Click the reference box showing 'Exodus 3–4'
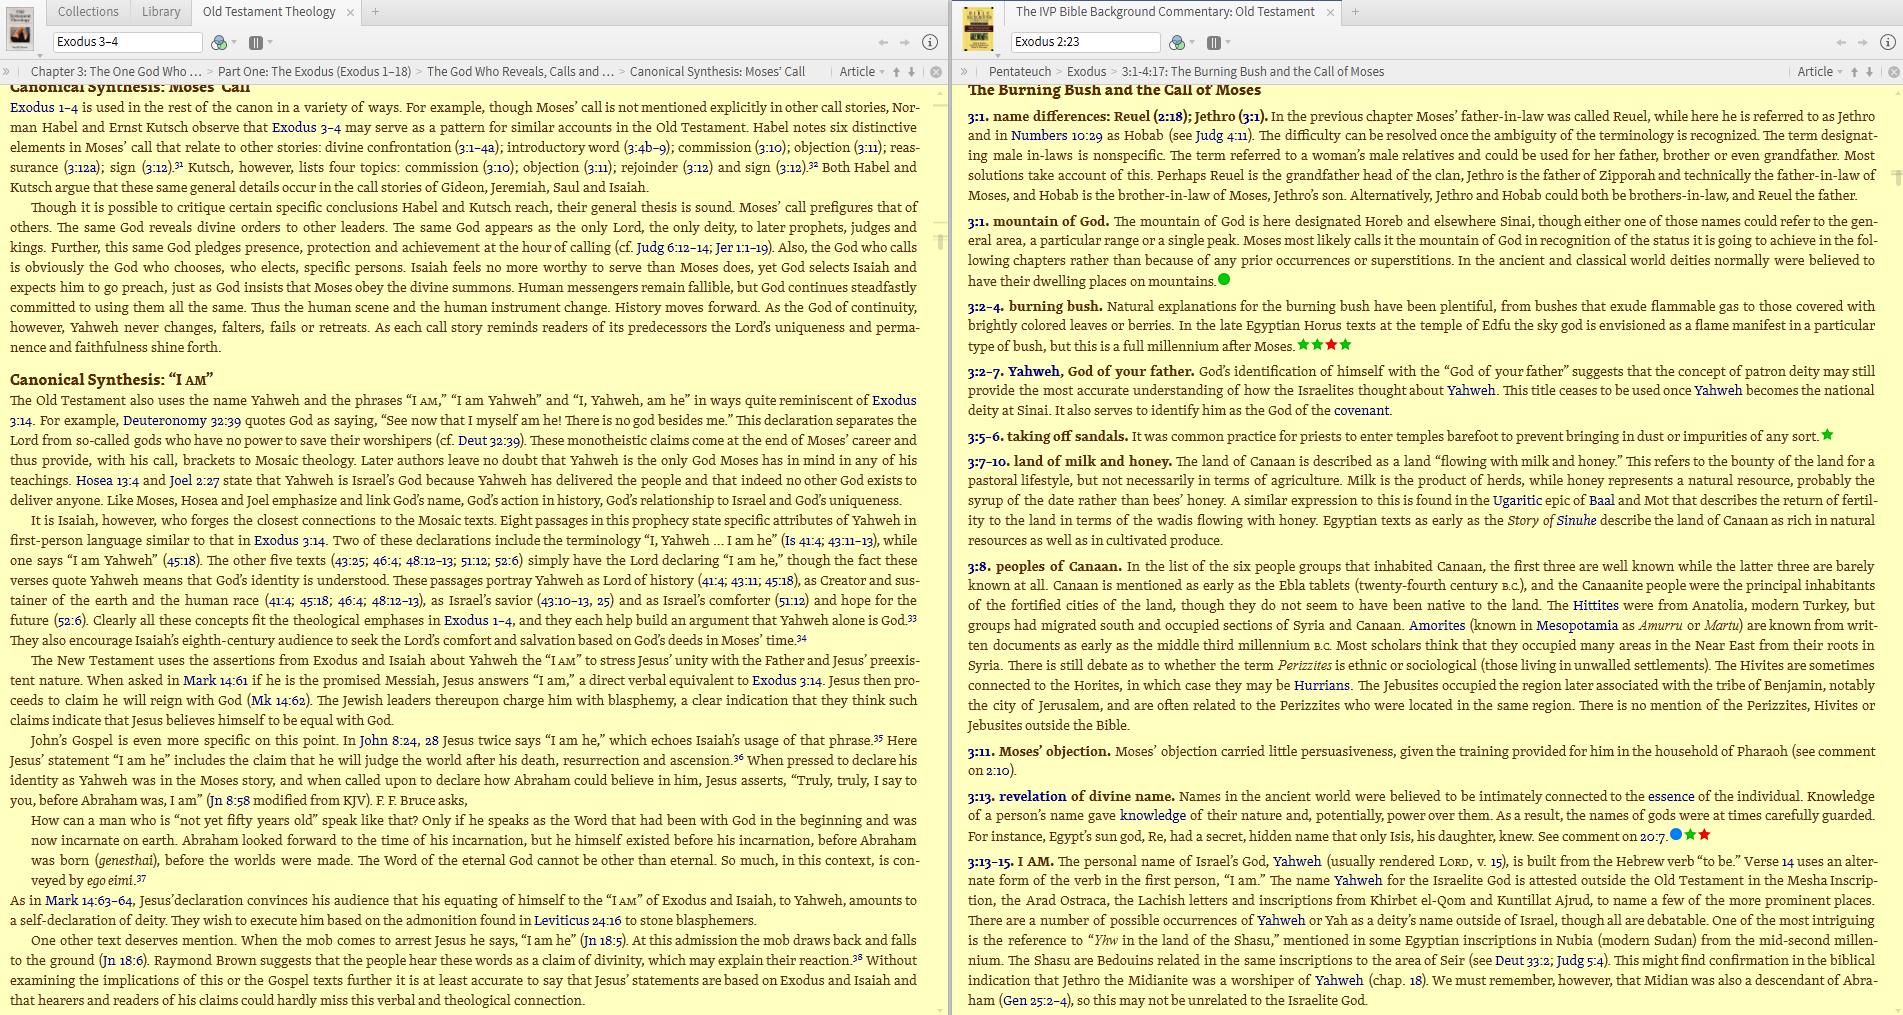The width and height of the screenshot is (1903, 1015). 127,42
